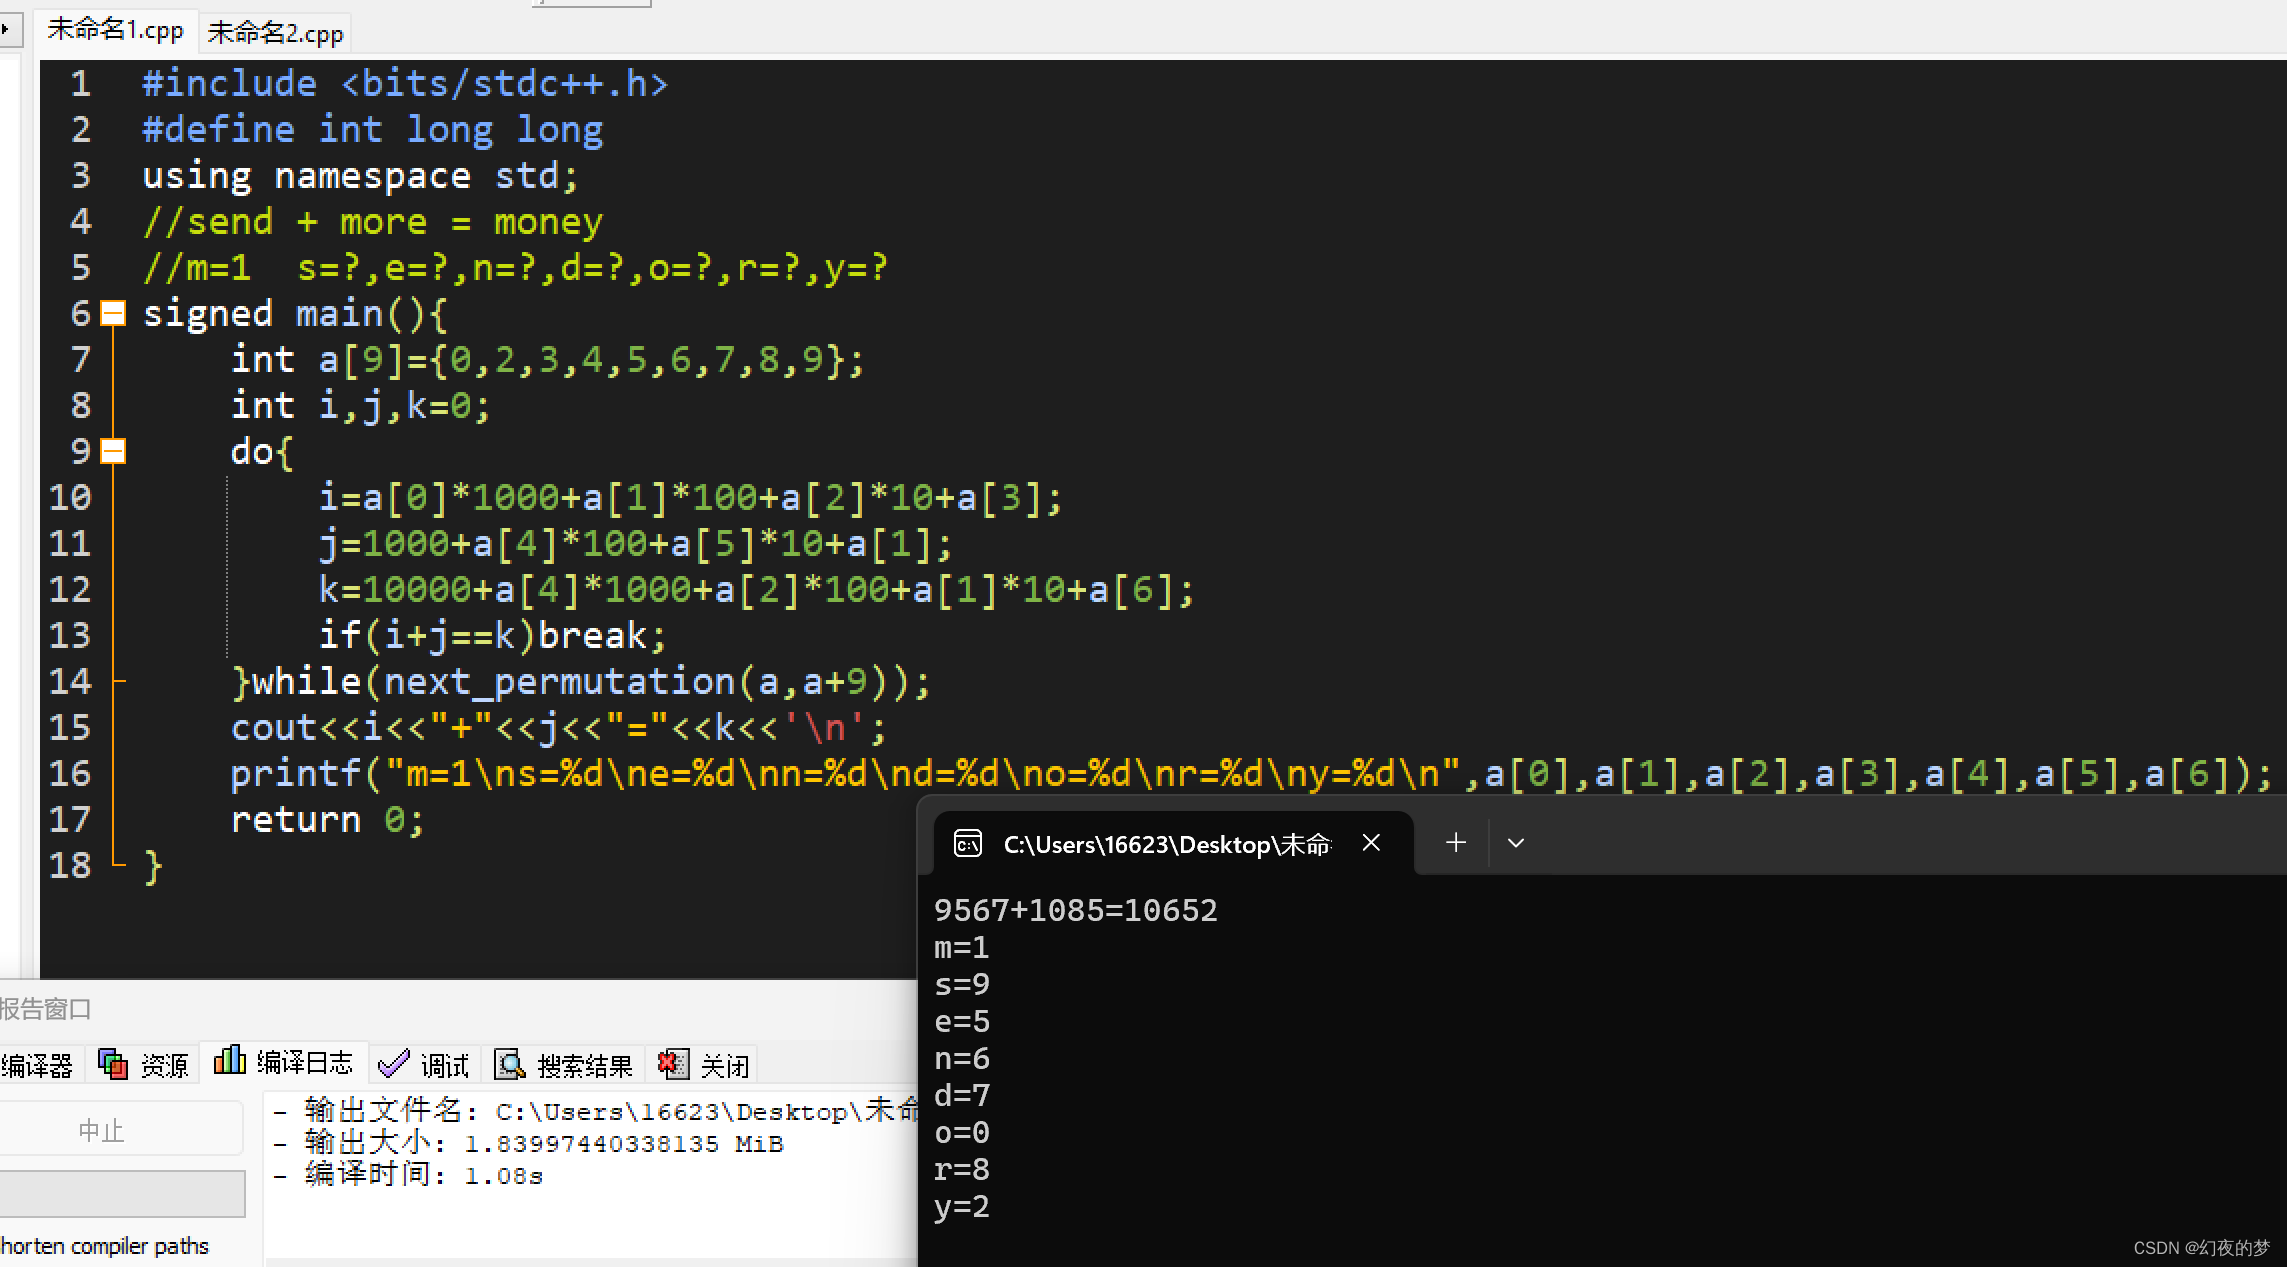
Task: Open a new terminal tab with plus
Action: pos(1456,843)
